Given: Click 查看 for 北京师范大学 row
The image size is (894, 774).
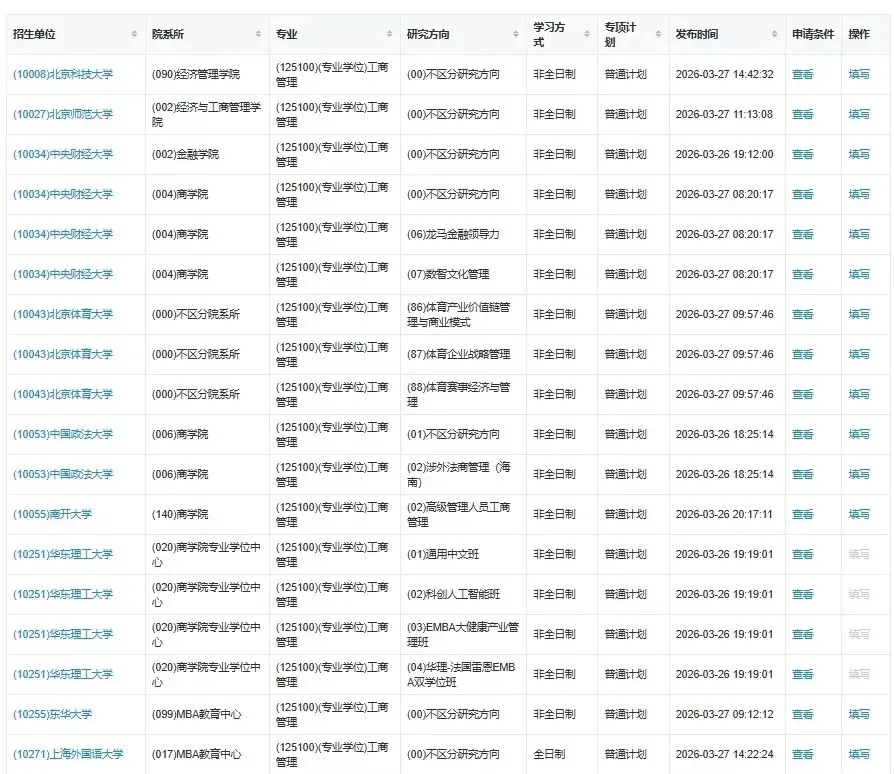Looking at the screenshot, I should (x=802, y=114).
